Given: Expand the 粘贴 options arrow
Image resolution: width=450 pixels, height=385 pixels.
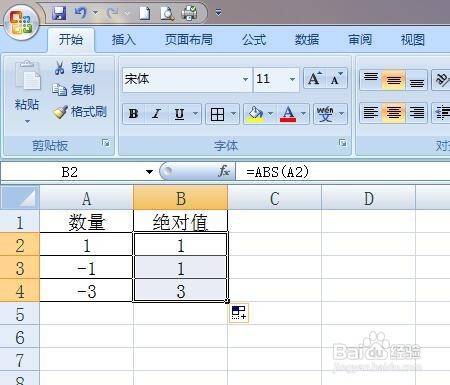Looking at the screenshot, I should pos(27,122).
